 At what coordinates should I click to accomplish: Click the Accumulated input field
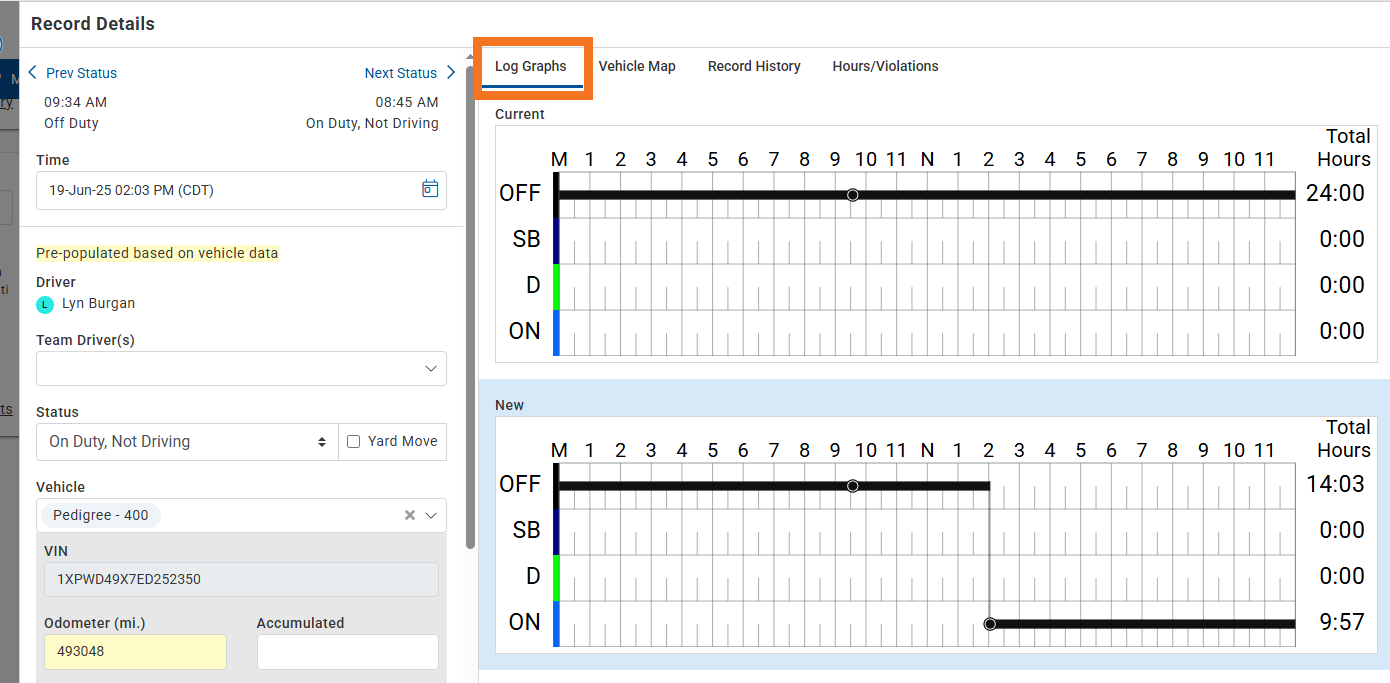[347, 651]
